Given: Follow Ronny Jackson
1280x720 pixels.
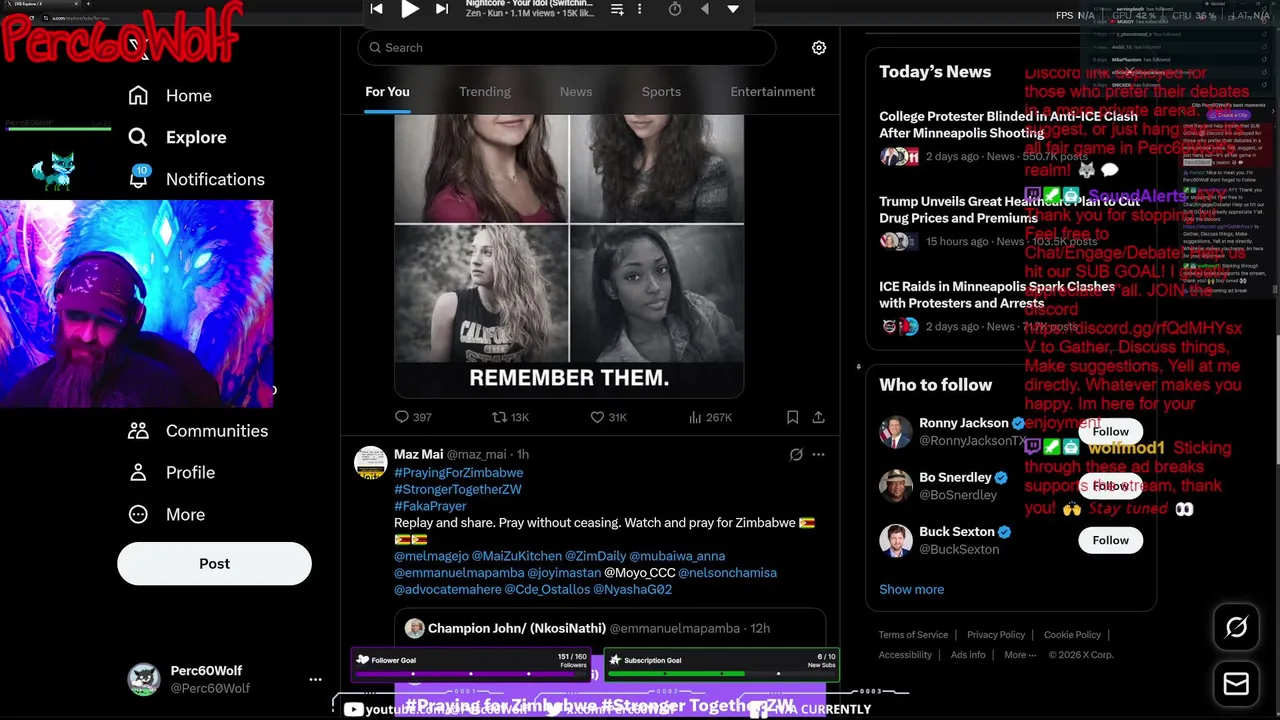Looking at the screenshot, I should coord(1110,432).
